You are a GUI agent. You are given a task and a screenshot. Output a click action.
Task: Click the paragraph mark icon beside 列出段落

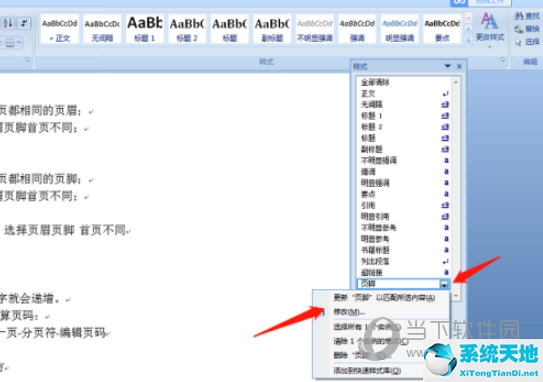coord(446,261)
